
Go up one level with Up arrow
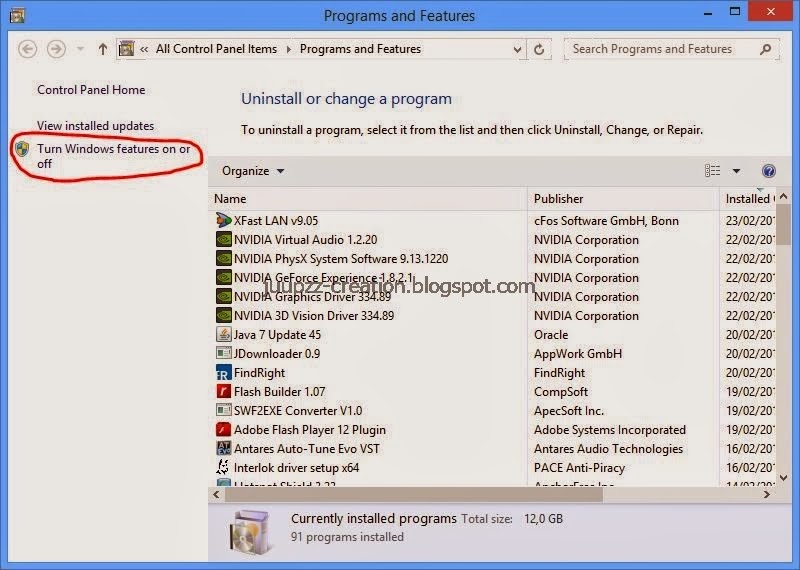(103, 49)
